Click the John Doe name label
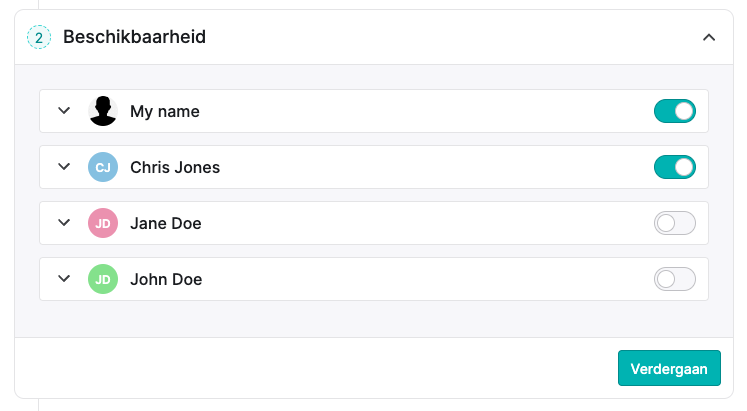Screen dimensions: 747x411 tap(166, 279)
